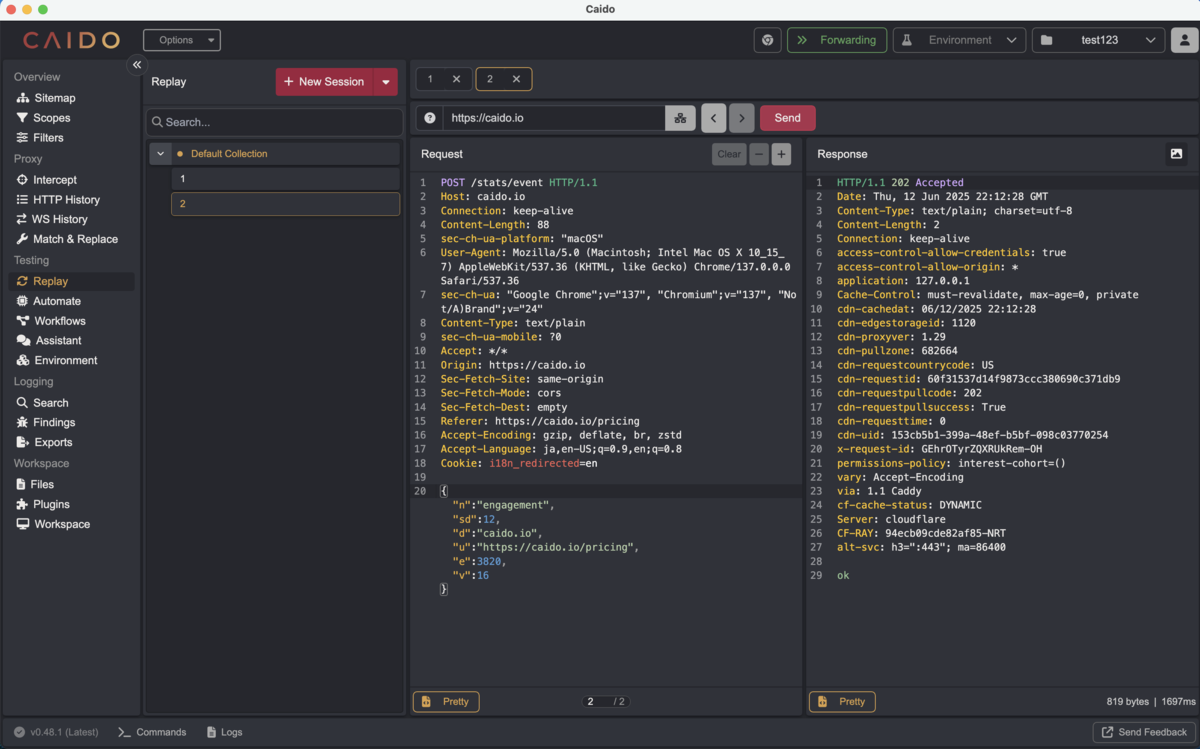Viewport: 1200px width, 749px height.
Task: Open Workspace sidebar item
Action: tap(54, 524)
